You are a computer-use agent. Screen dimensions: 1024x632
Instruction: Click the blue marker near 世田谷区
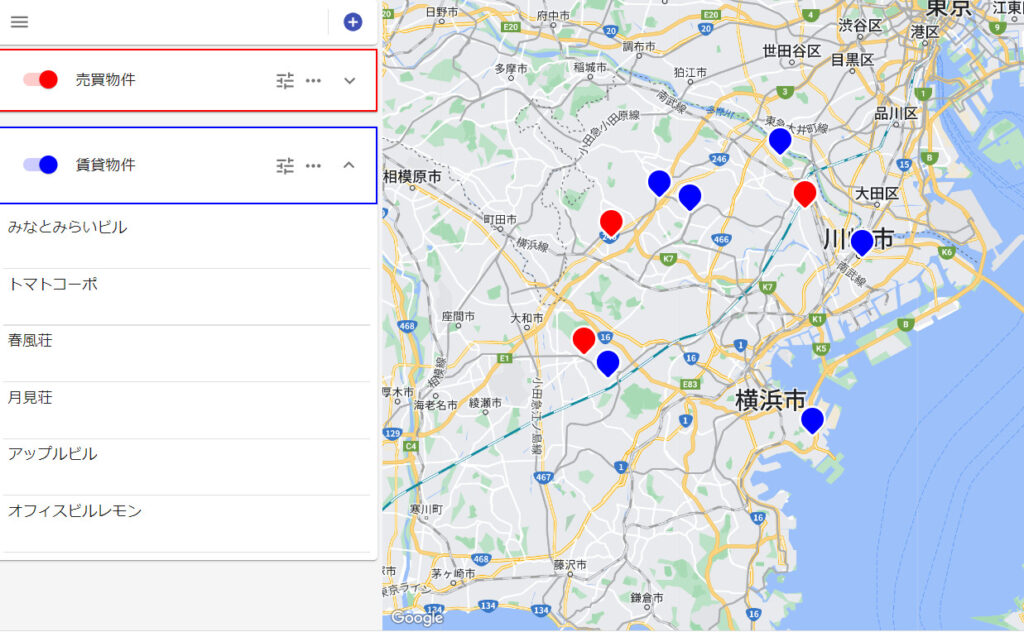(x=782, y=140)
